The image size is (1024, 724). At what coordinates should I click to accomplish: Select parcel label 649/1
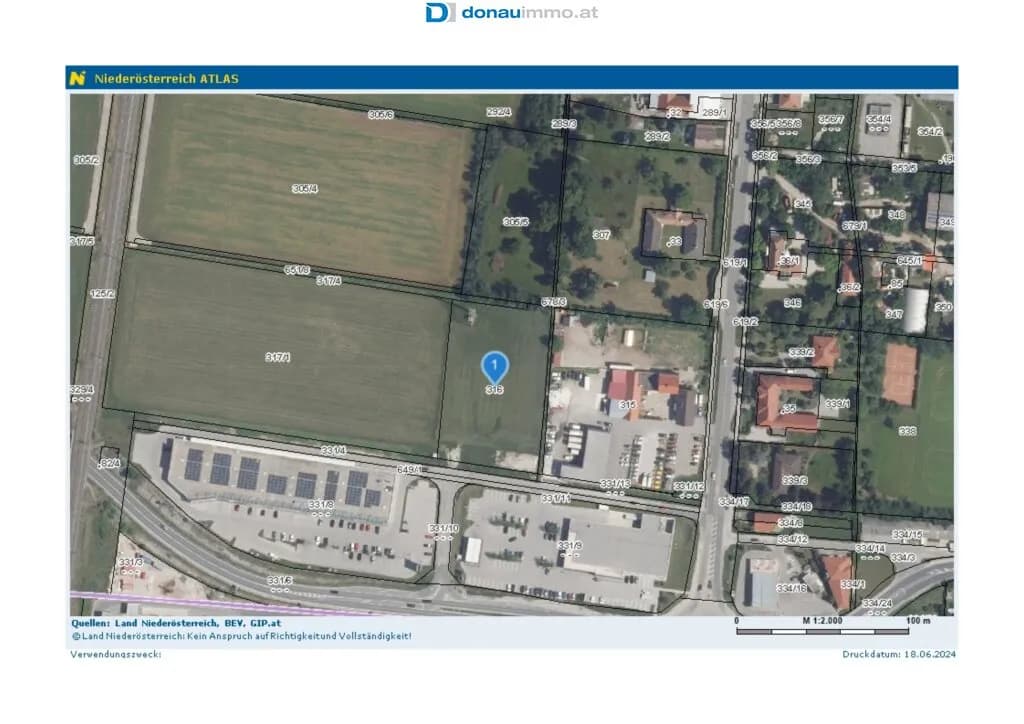(409, 469)
